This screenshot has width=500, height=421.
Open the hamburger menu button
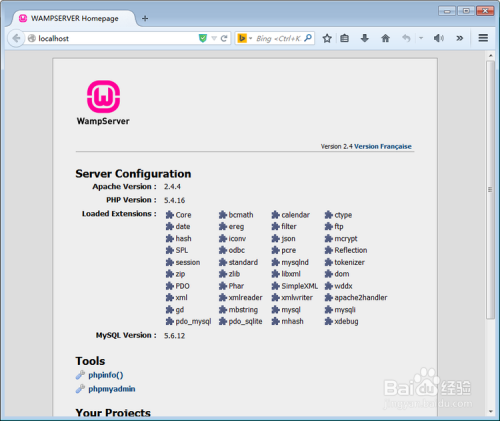[x=483, y=38]
